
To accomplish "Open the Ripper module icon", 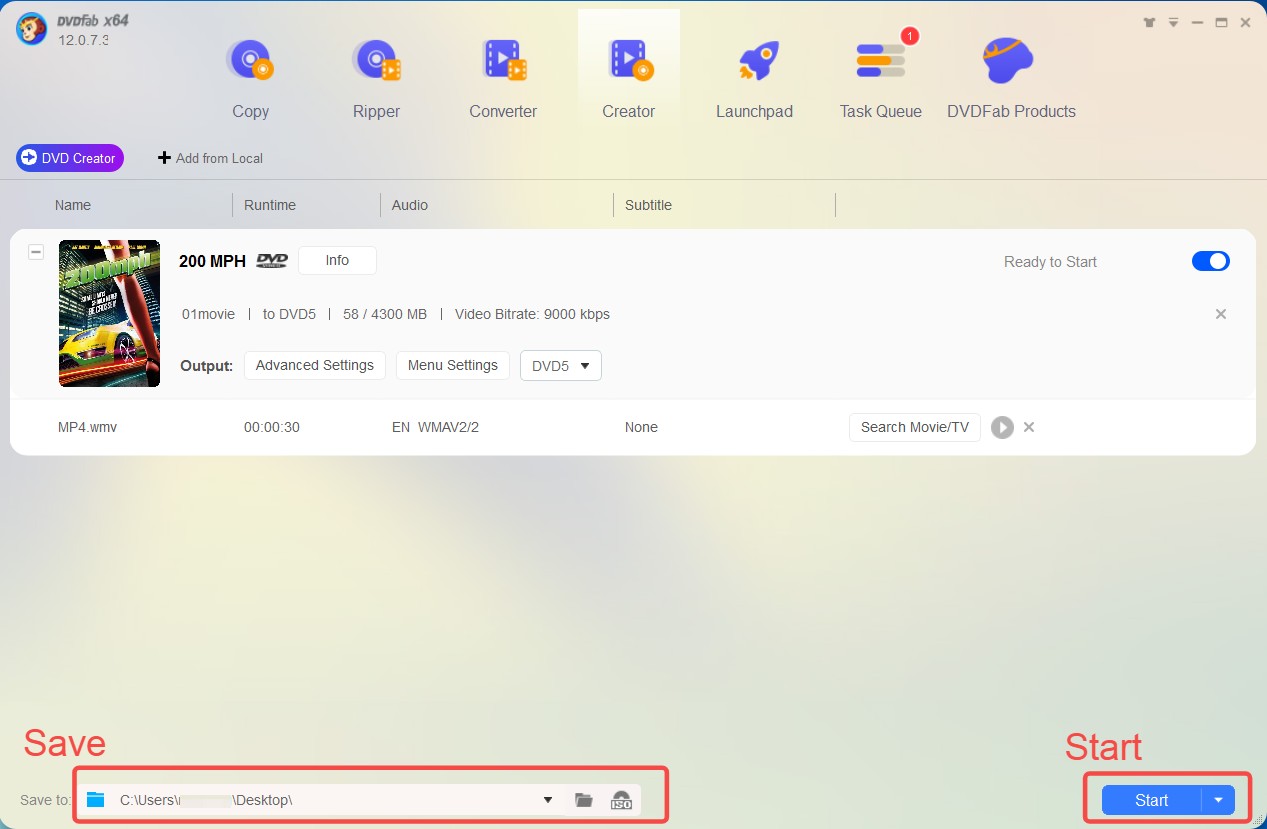I will [376, 62].
